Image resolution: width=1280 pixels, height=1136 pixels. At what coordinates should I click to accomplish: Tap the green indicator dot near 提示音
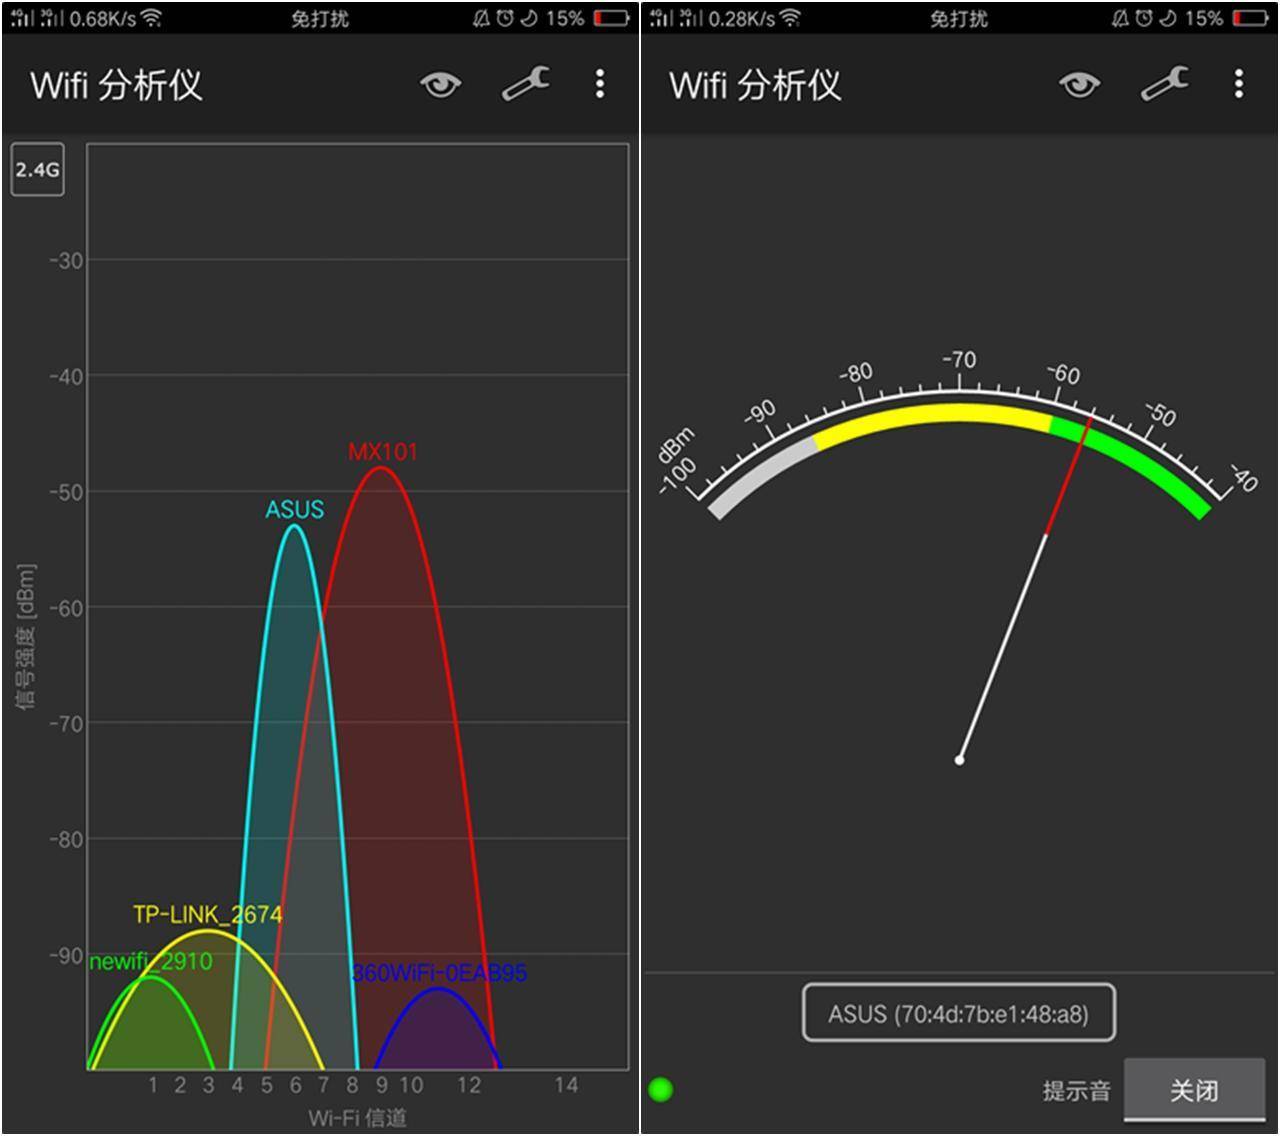(x=660, y=1089)
